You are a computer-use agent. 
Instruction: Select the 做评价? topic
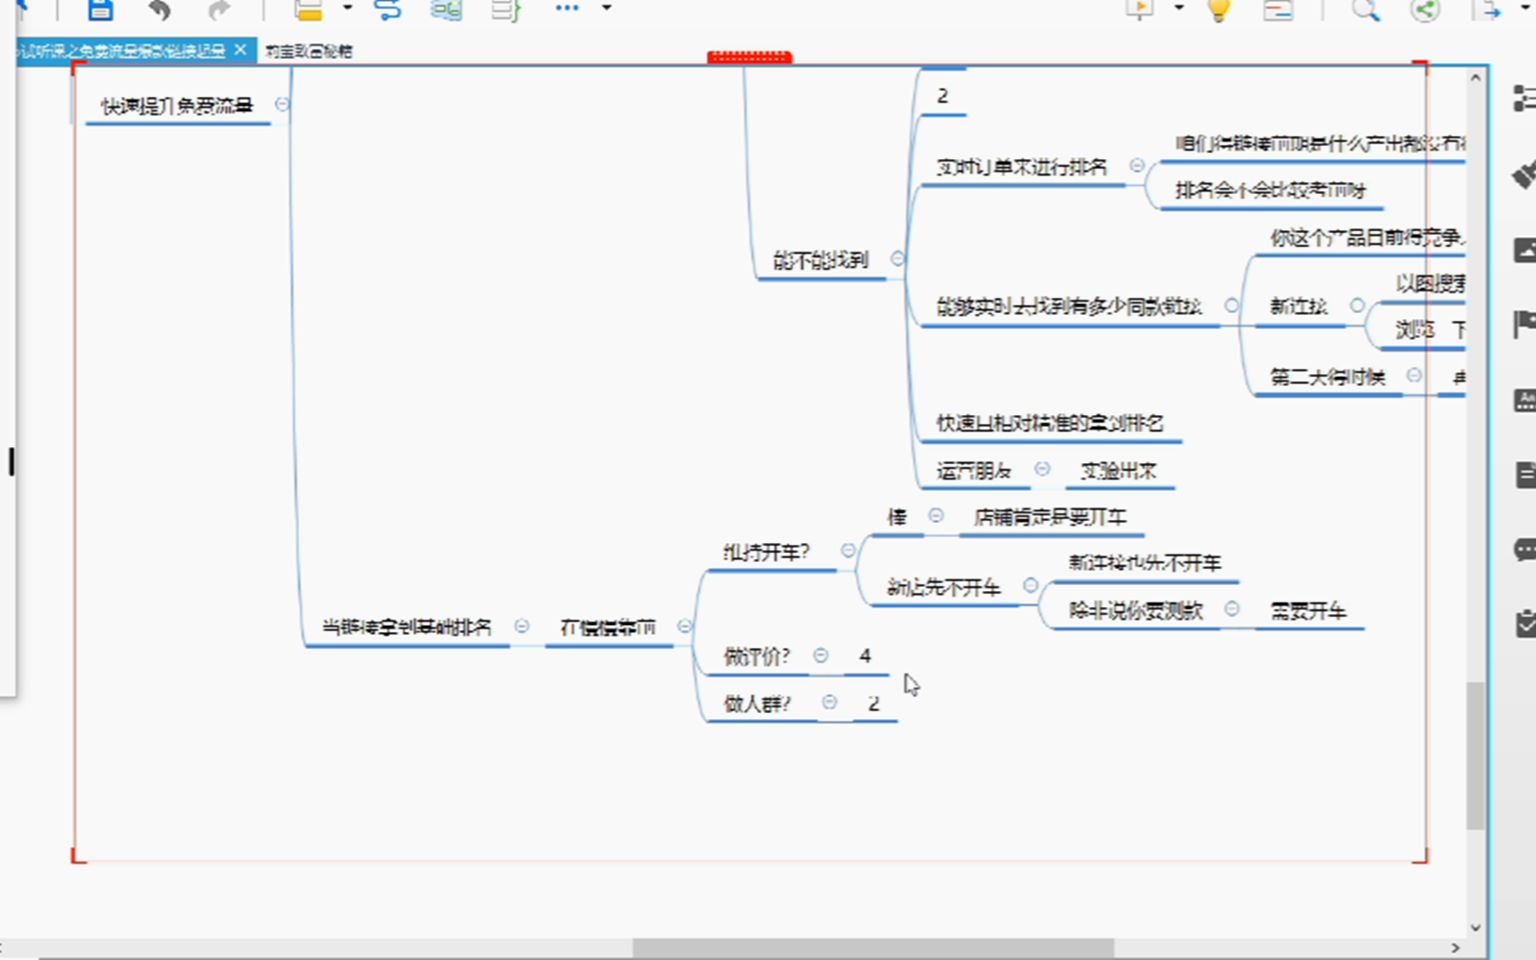(x=757, y=657)
